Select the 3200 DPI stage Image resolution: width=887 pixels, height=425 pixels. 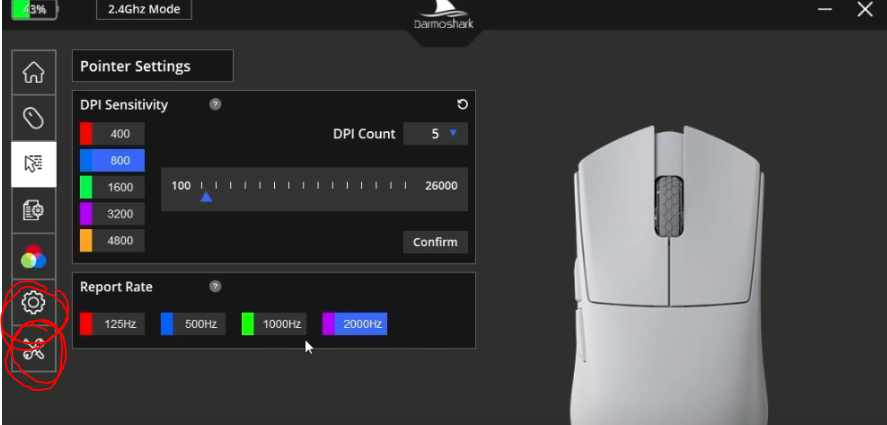[112, 214]
